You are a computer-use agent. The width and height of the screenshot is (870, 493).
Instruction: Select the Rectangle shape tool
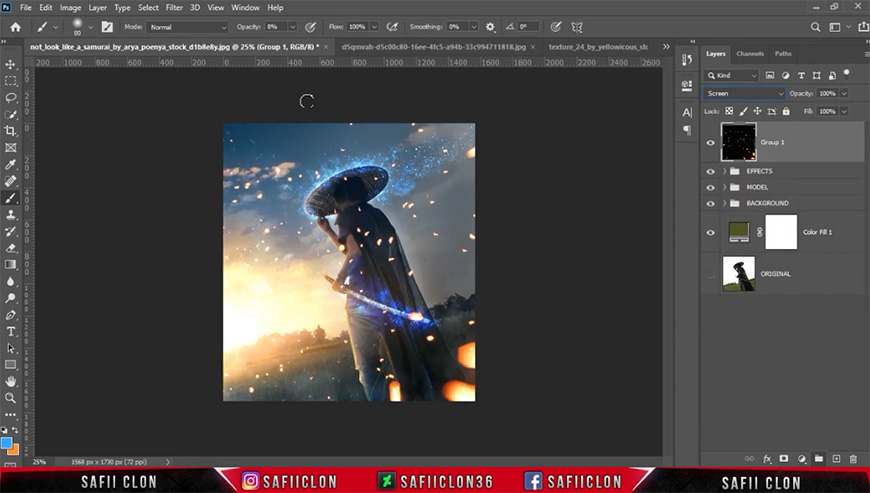click(11, 364)
